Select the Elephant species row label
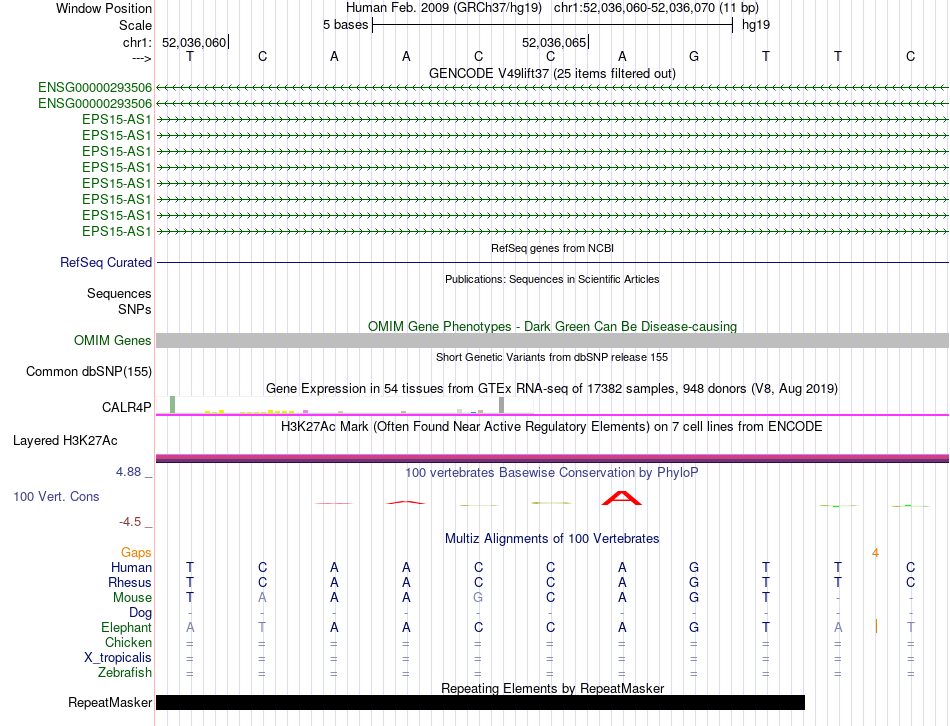The width and height of the screenshot is (950, 726). pos(126,627)
